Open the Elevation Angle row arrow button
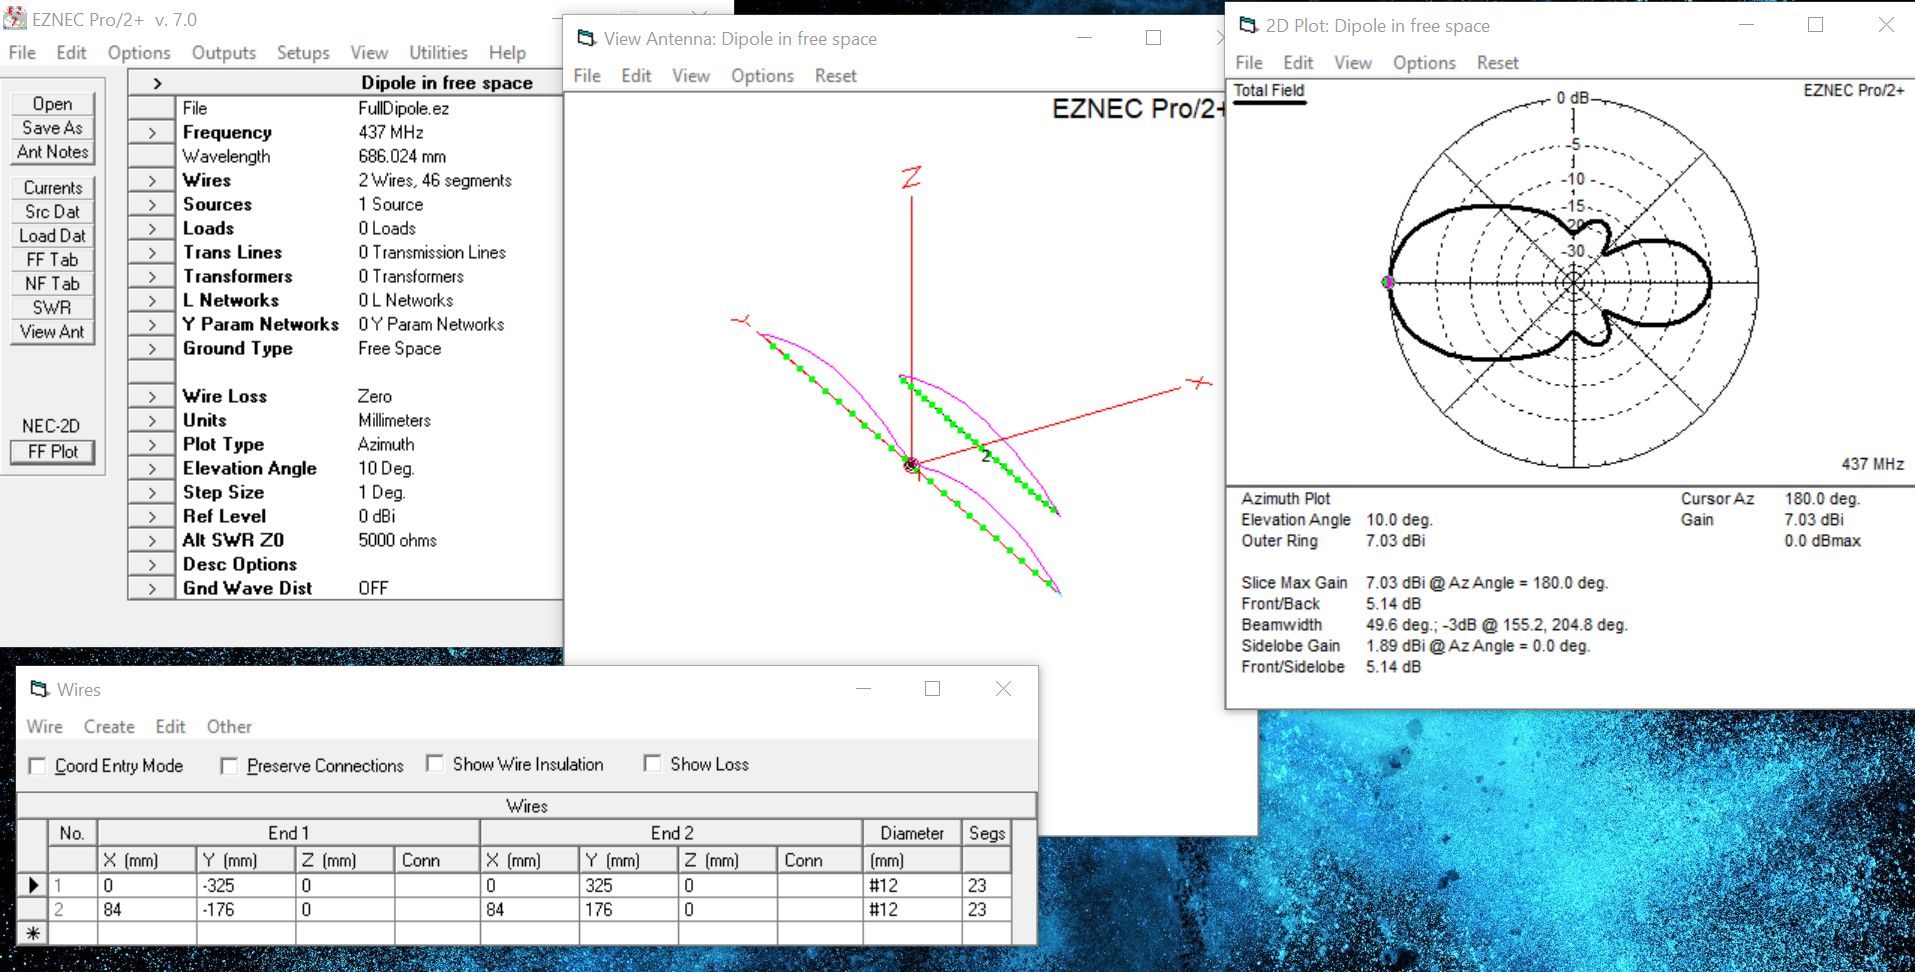The width and height of the screenshot is (1915, 972). 152,468
